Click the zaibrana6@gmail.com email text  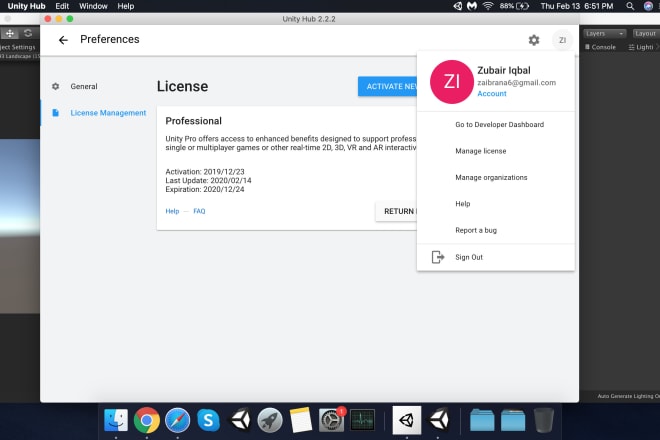coord(516,83)
